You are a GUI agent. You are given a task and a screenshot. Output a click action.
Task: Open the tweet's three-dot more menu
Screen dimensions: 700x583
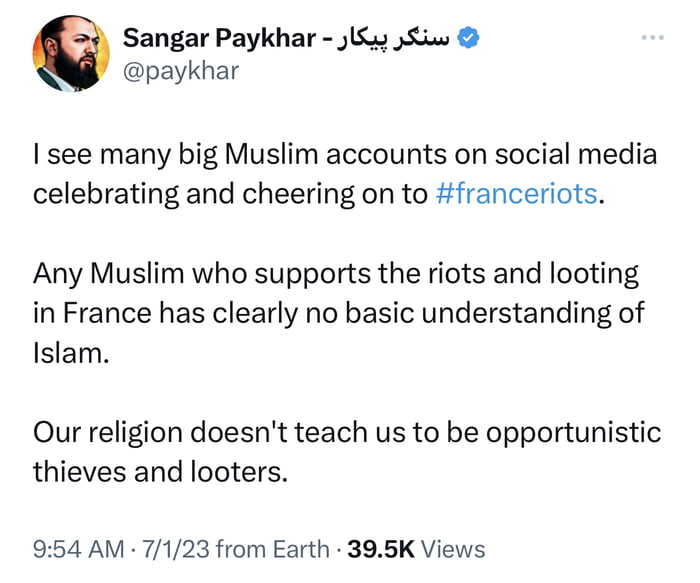coord(652,38)
